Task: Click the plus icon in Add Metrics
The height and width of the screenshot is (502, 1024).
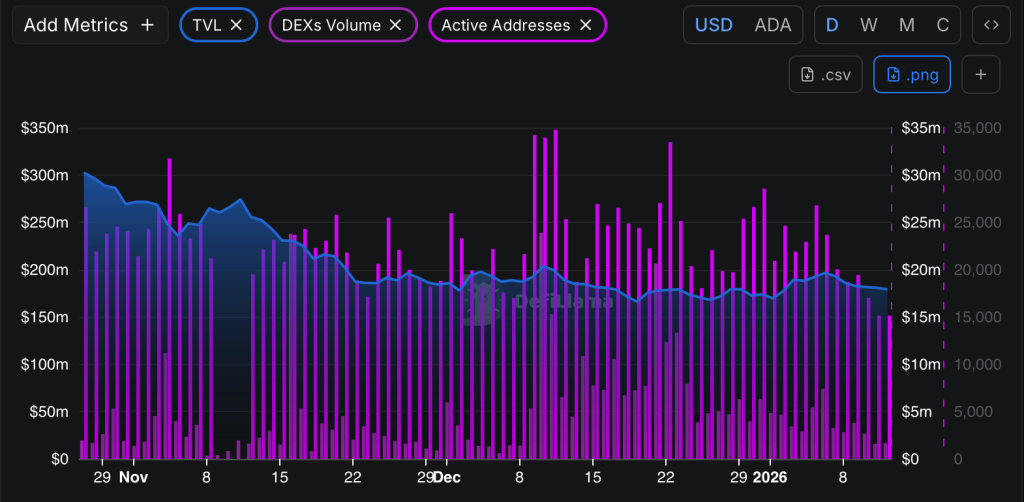Action: pyautogui.click(x=147, y=25)
